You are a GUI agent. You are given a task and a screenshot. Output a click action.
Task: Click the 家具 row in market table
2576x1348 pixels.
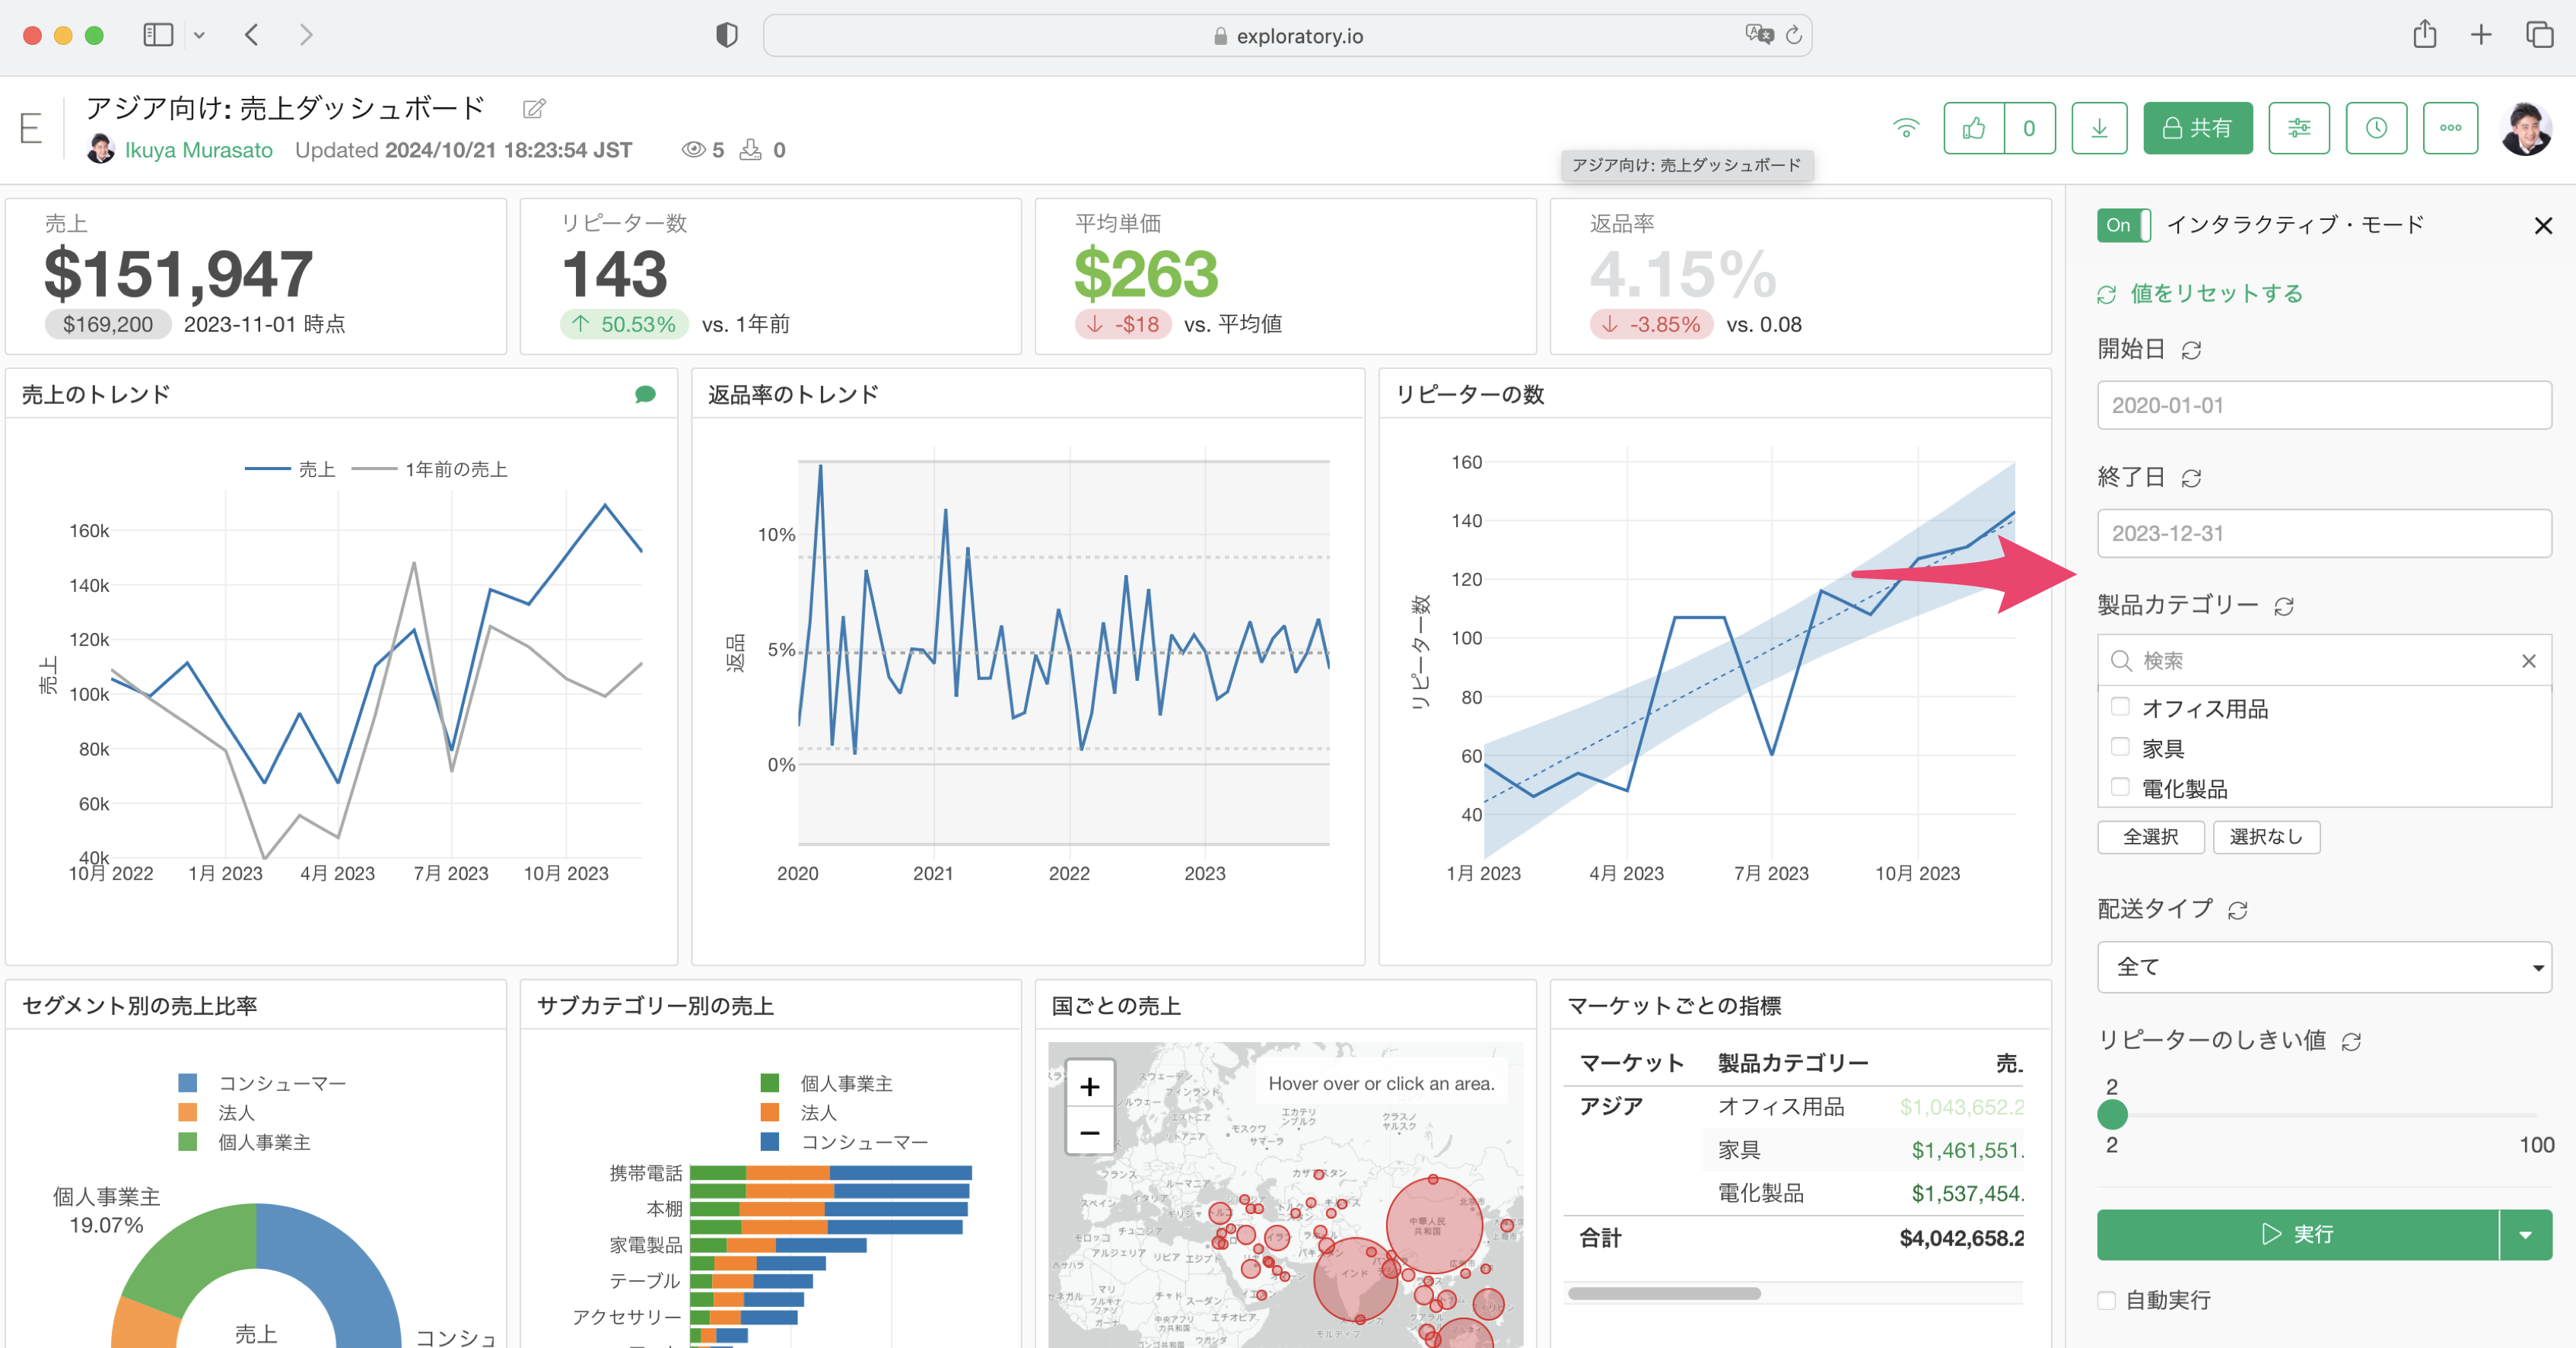[1863, 1150]
